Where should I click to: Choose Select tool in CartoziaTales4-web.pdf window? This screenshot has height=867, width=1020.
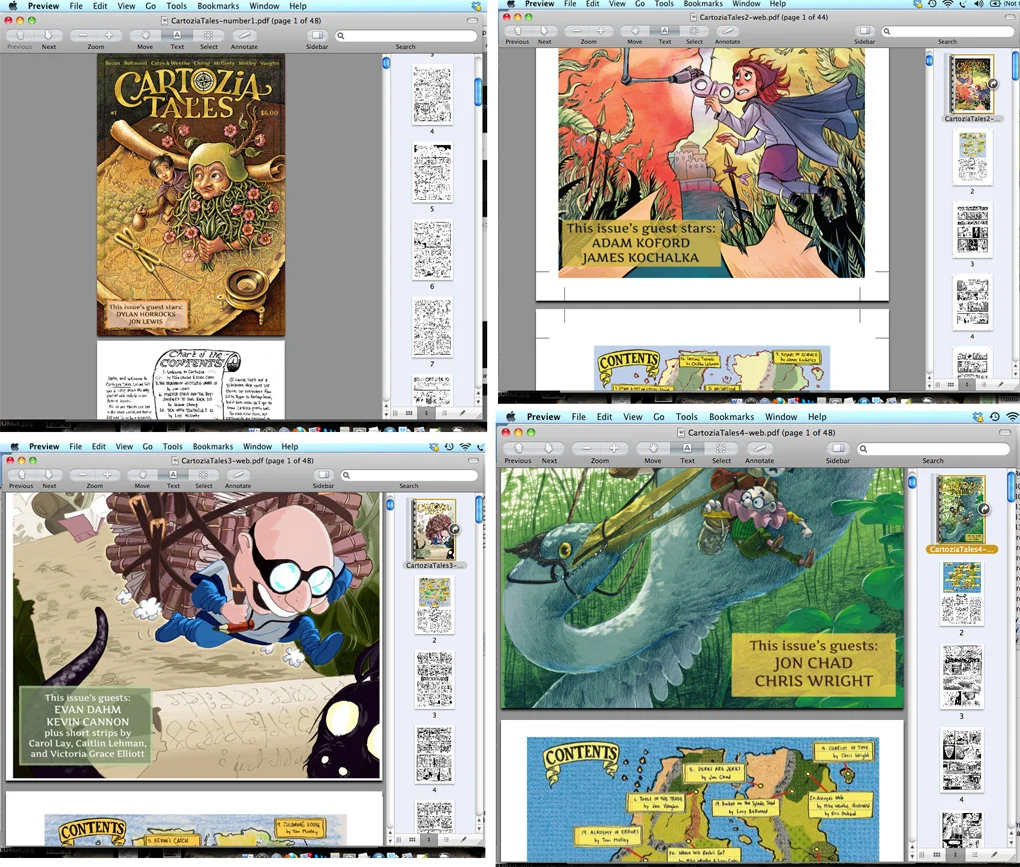point(721,449)
